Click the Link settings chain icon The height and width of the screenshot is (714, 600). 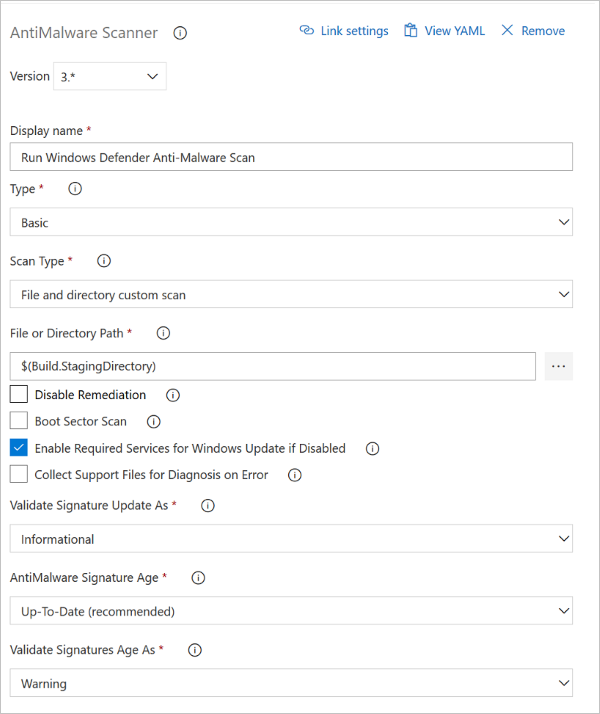click(307, 30)
